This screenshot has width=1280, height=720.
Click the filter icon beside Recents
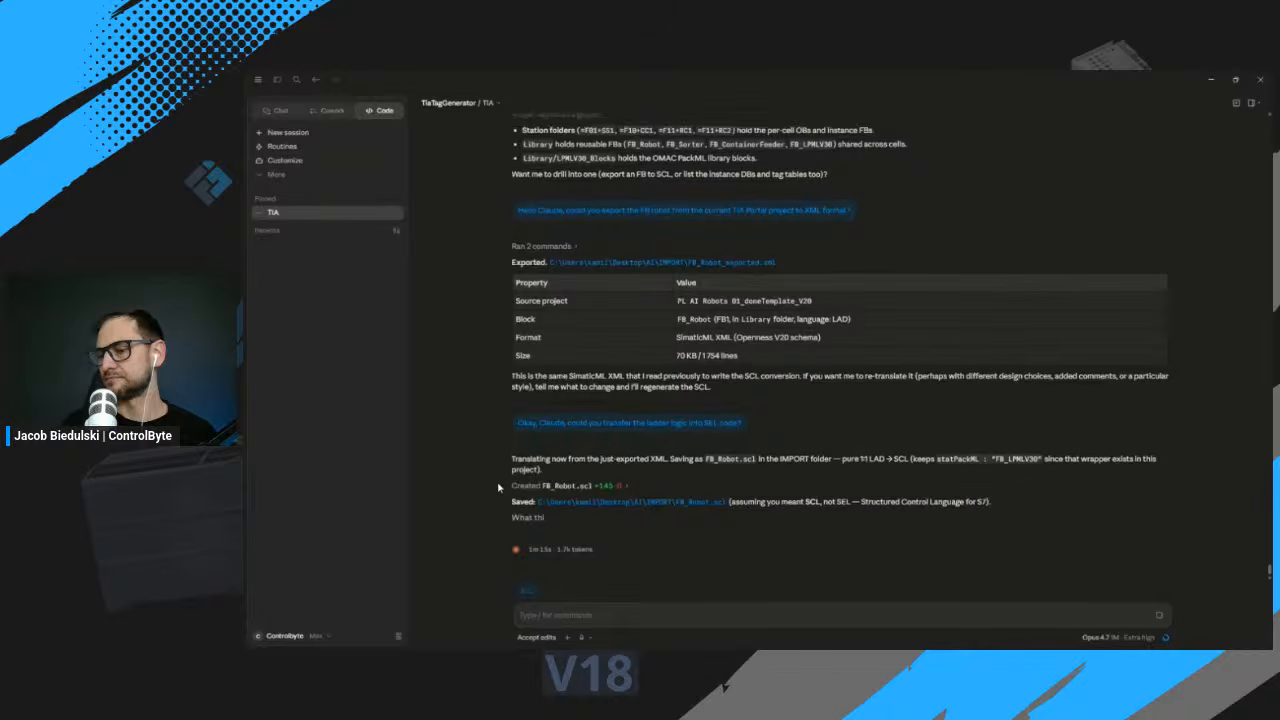click(x=396, y=231)
